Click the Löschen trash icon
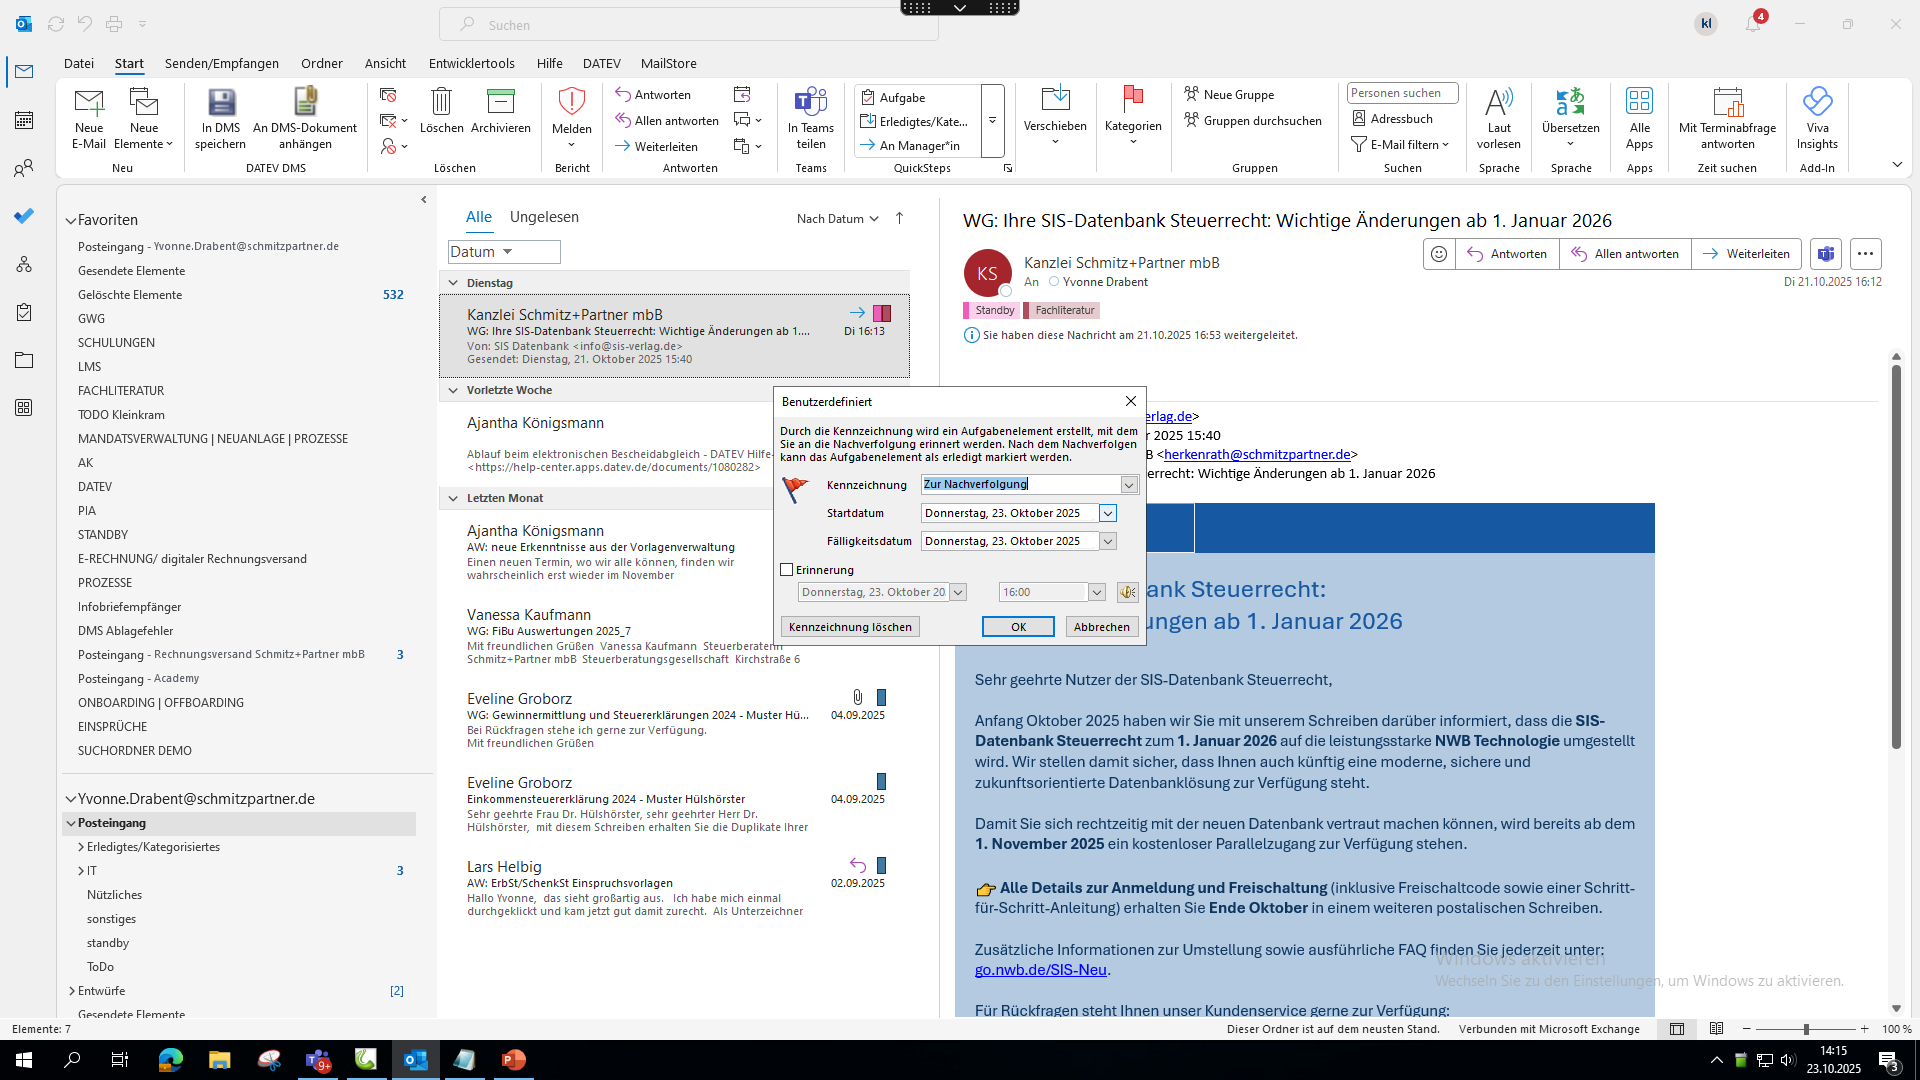 coord(441,102)
